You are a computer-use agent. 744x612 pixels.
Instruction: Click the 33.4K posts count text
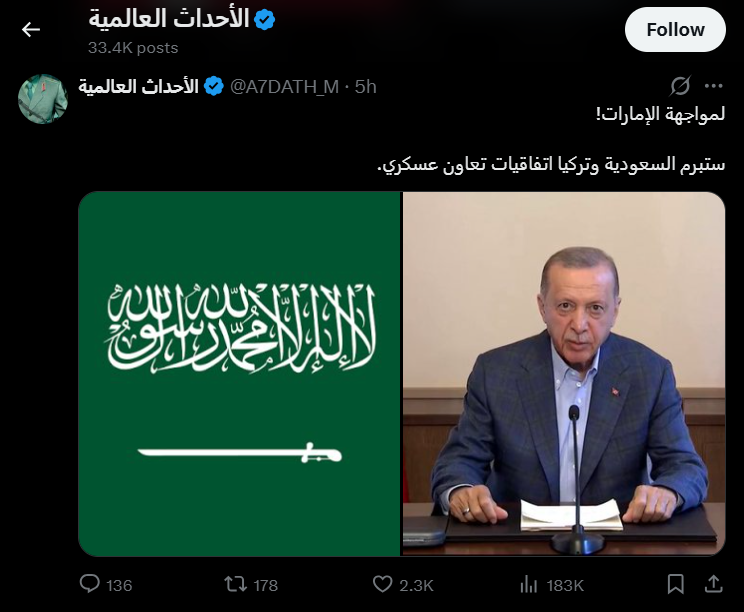pyautogui.click(x=133, y=47)
